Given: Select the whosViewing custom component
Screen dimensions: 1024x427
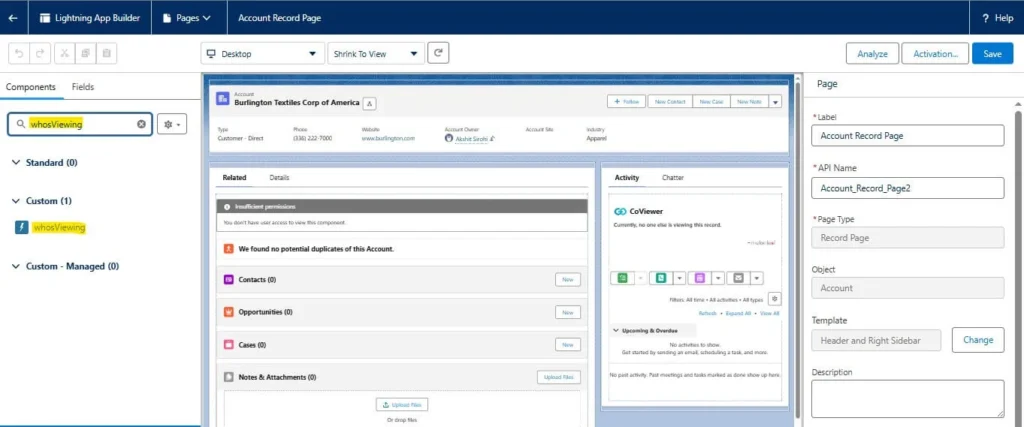Looking at the screenshot, I should point(59,227).
